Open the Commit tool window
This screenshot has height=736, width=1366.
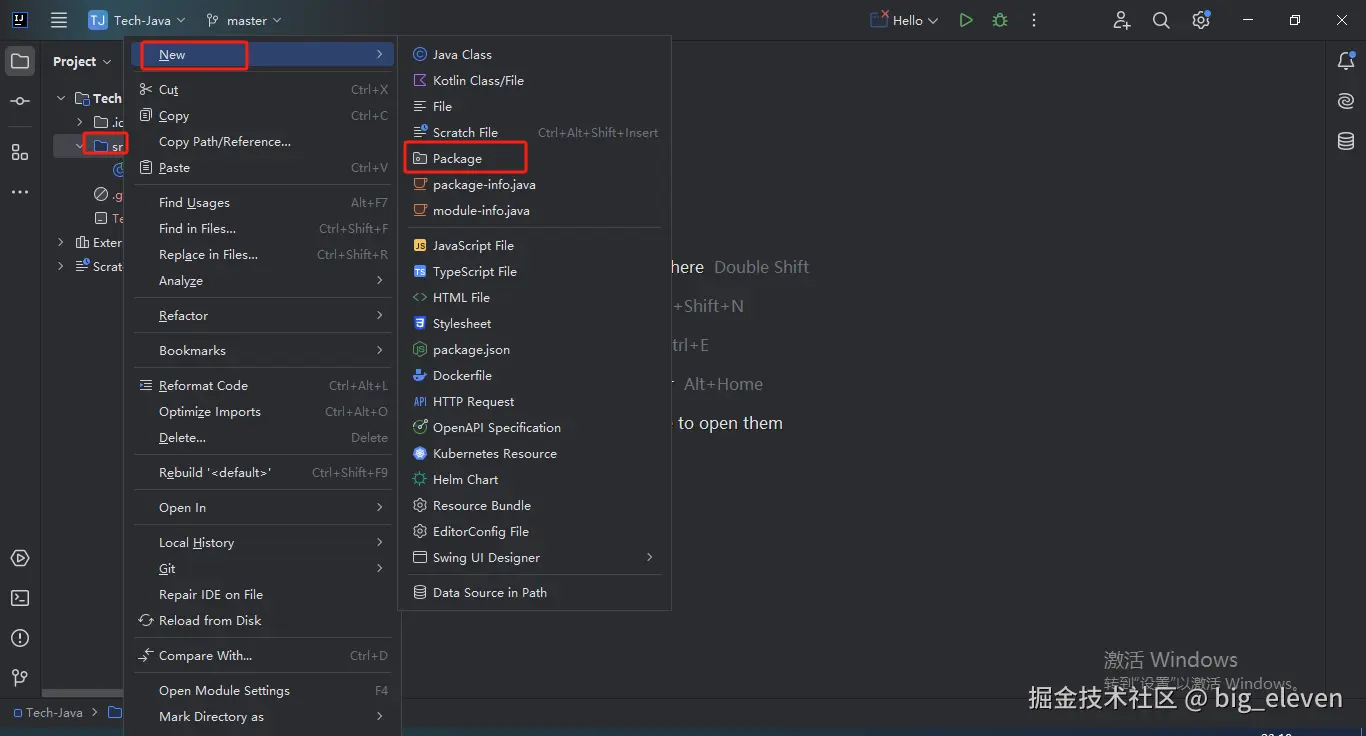tap(20, 101)
